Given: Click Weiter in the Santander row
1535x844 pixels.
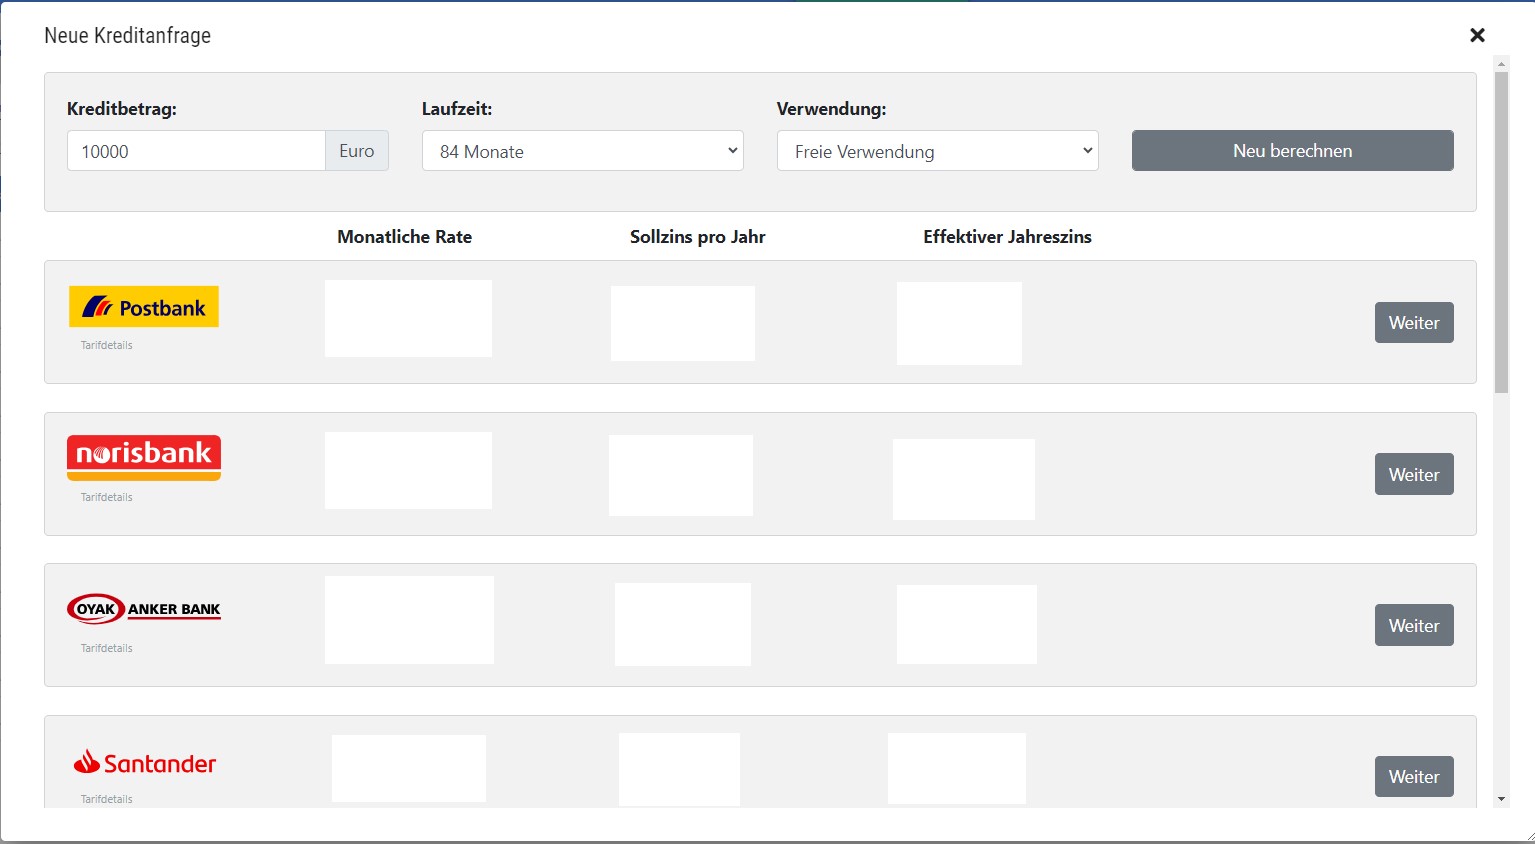Looking at the screenshot, I should pos(1414,777).
